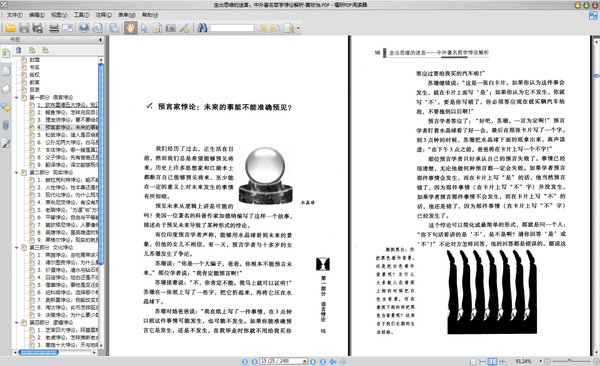Screen dimensions: 600x366
Task: Click the zoom slider at bottom right
Action: click(571, 361)
